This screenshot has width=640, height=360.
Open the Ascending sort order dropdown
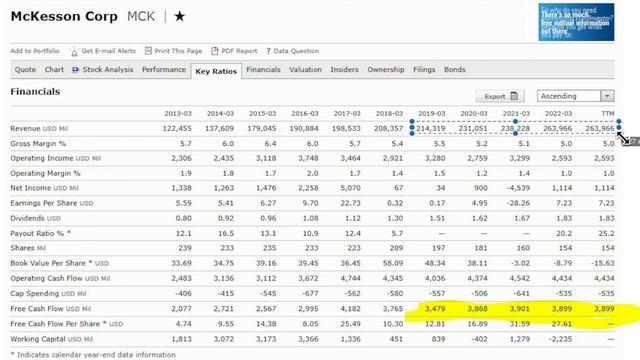click(576, 96)
